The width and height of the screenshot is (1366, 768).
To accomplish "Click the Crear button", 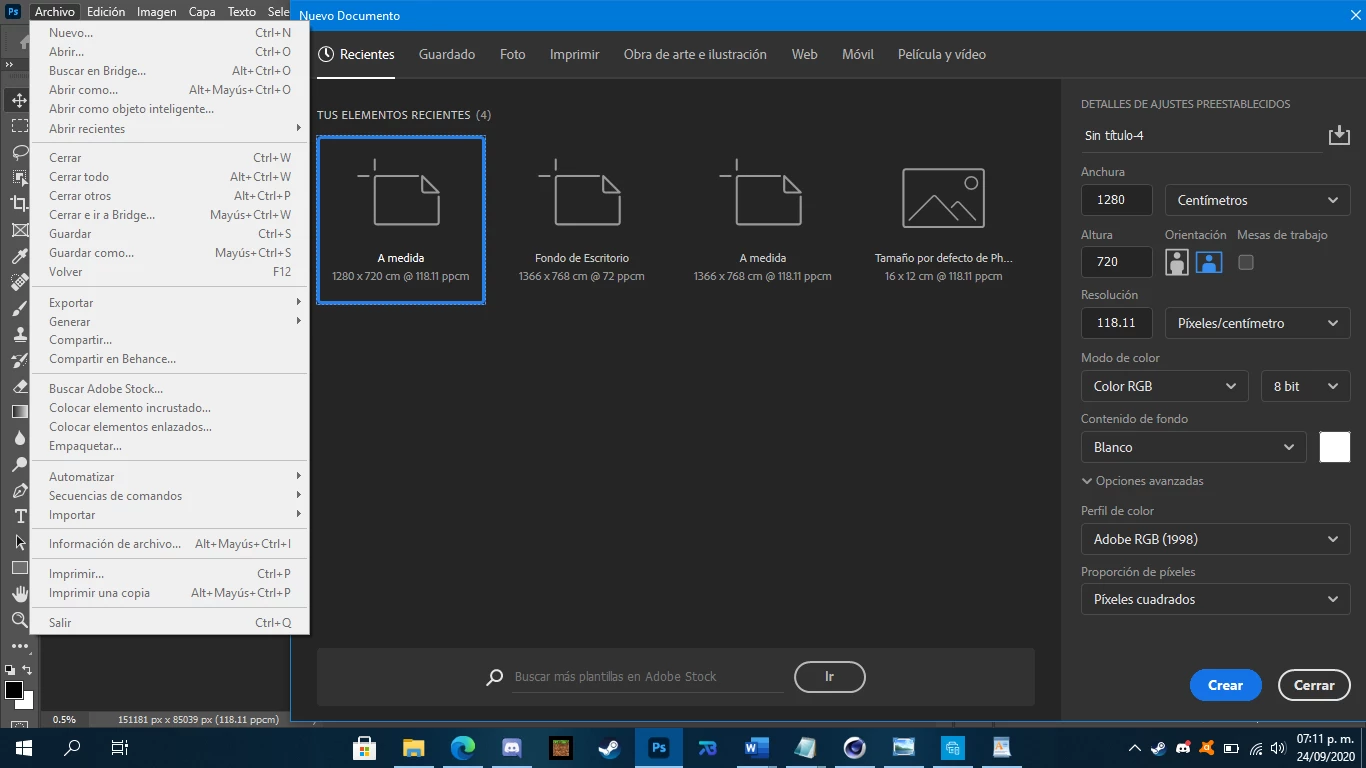I will tap(1225, 685).
